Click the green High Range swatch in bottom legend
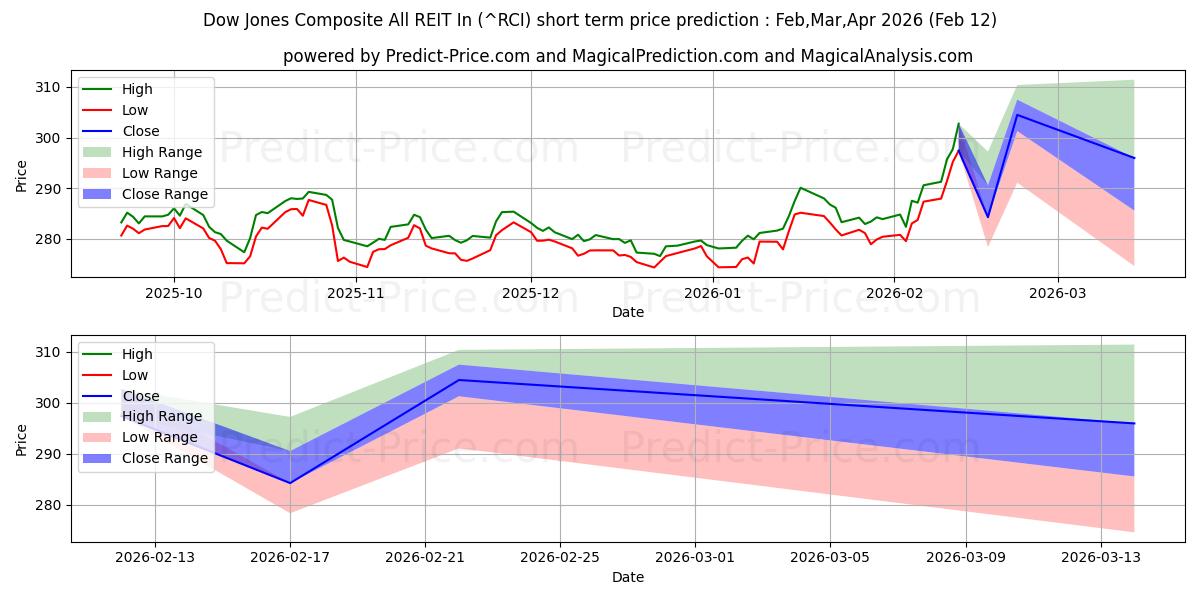The height and width of the screenshot is (600, 1200). [x=100, y=416]
